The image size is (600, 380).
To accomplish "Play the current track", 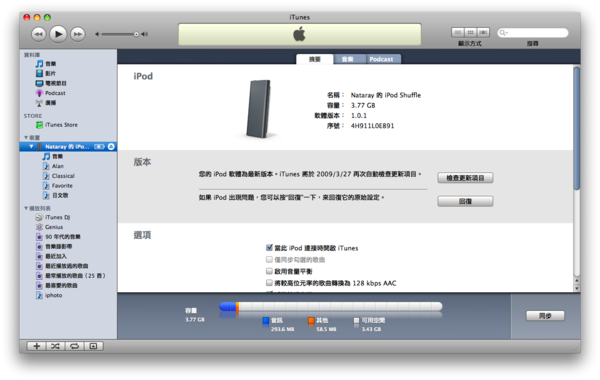I will coord(58,34).
